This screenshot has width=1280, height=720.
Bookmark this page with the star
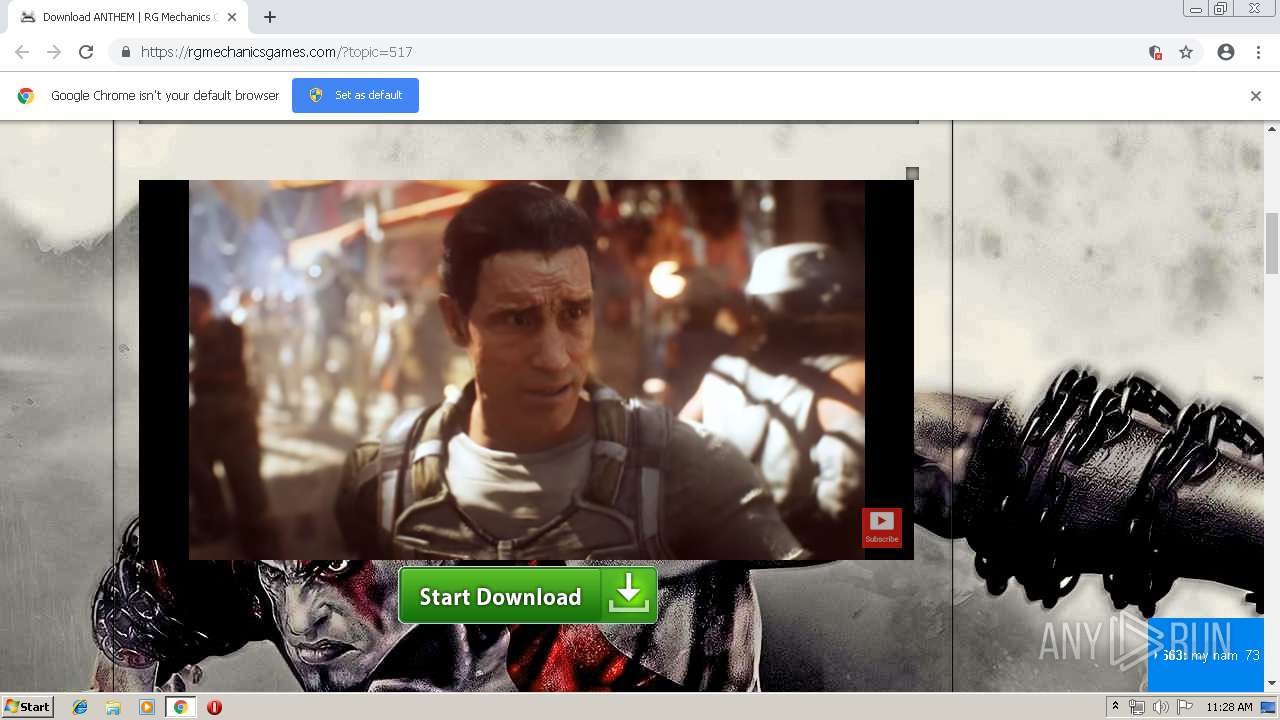1186,52
